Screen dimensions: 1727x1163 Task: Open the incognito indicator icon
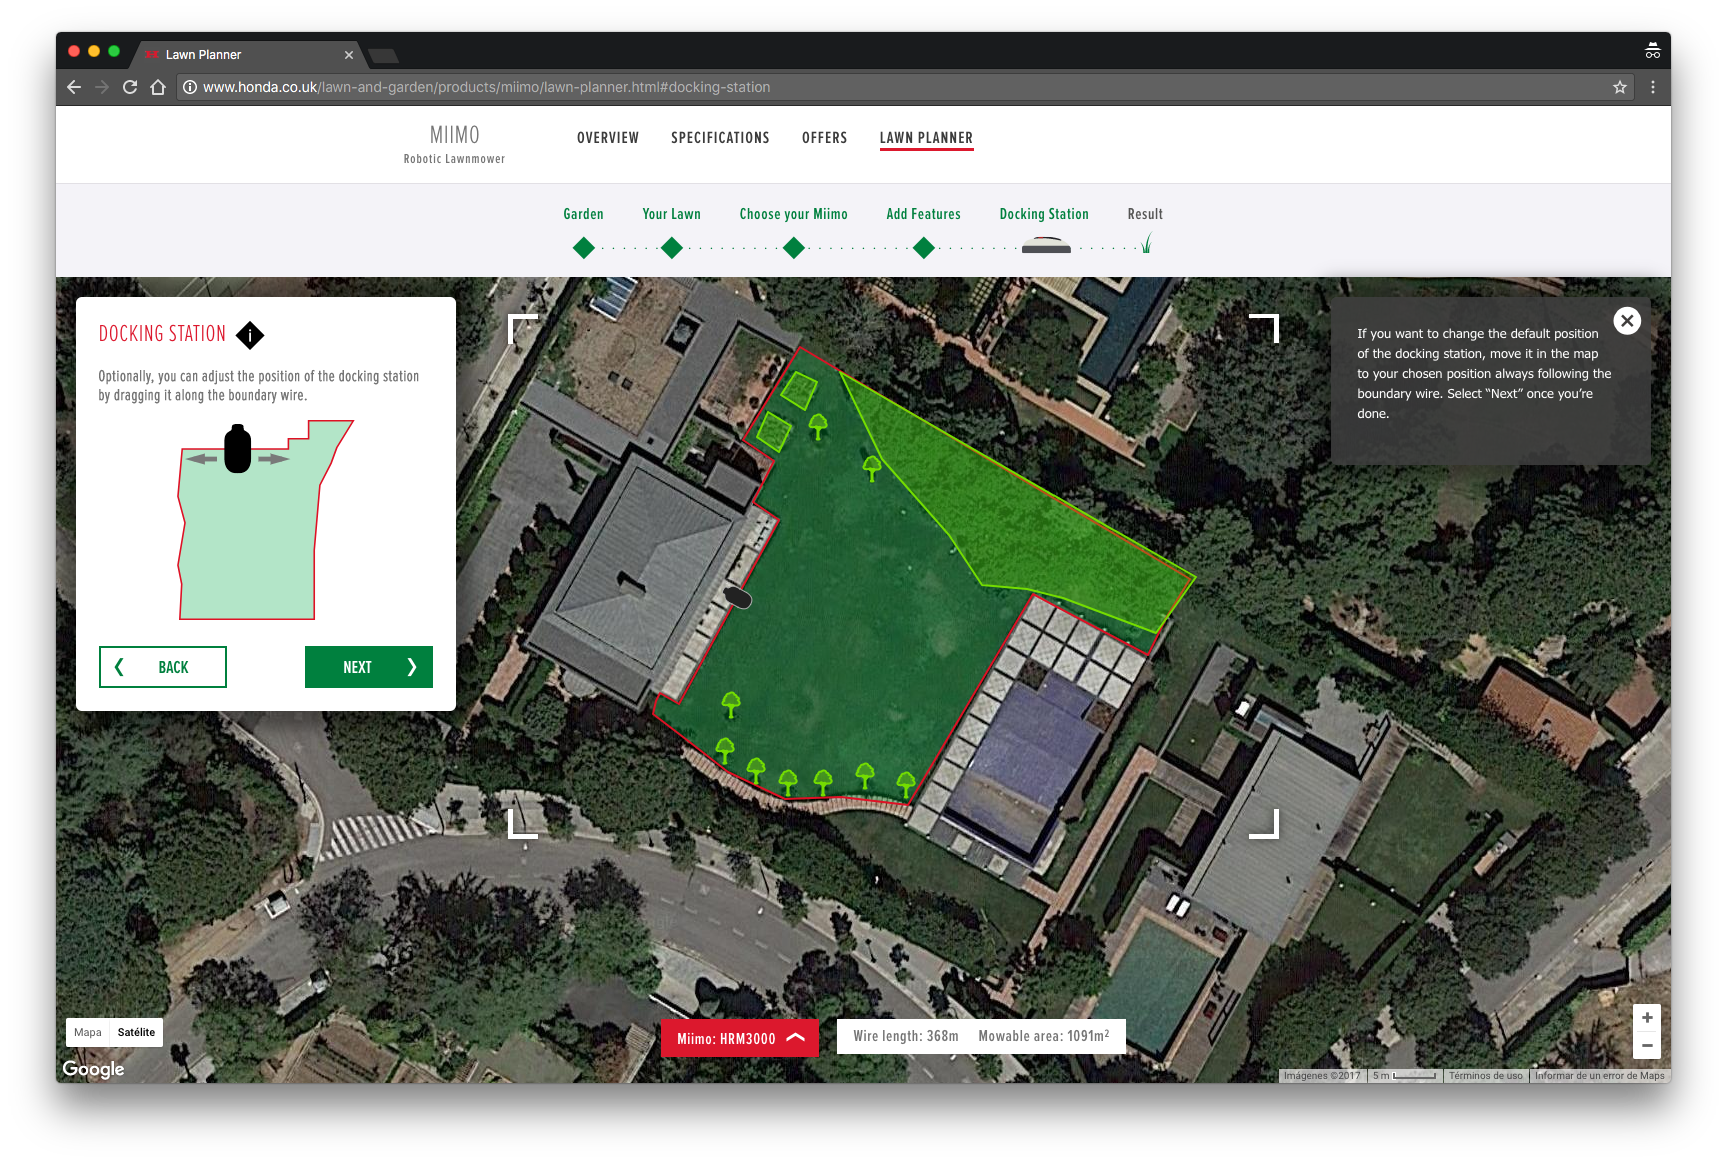(1652, 50)
